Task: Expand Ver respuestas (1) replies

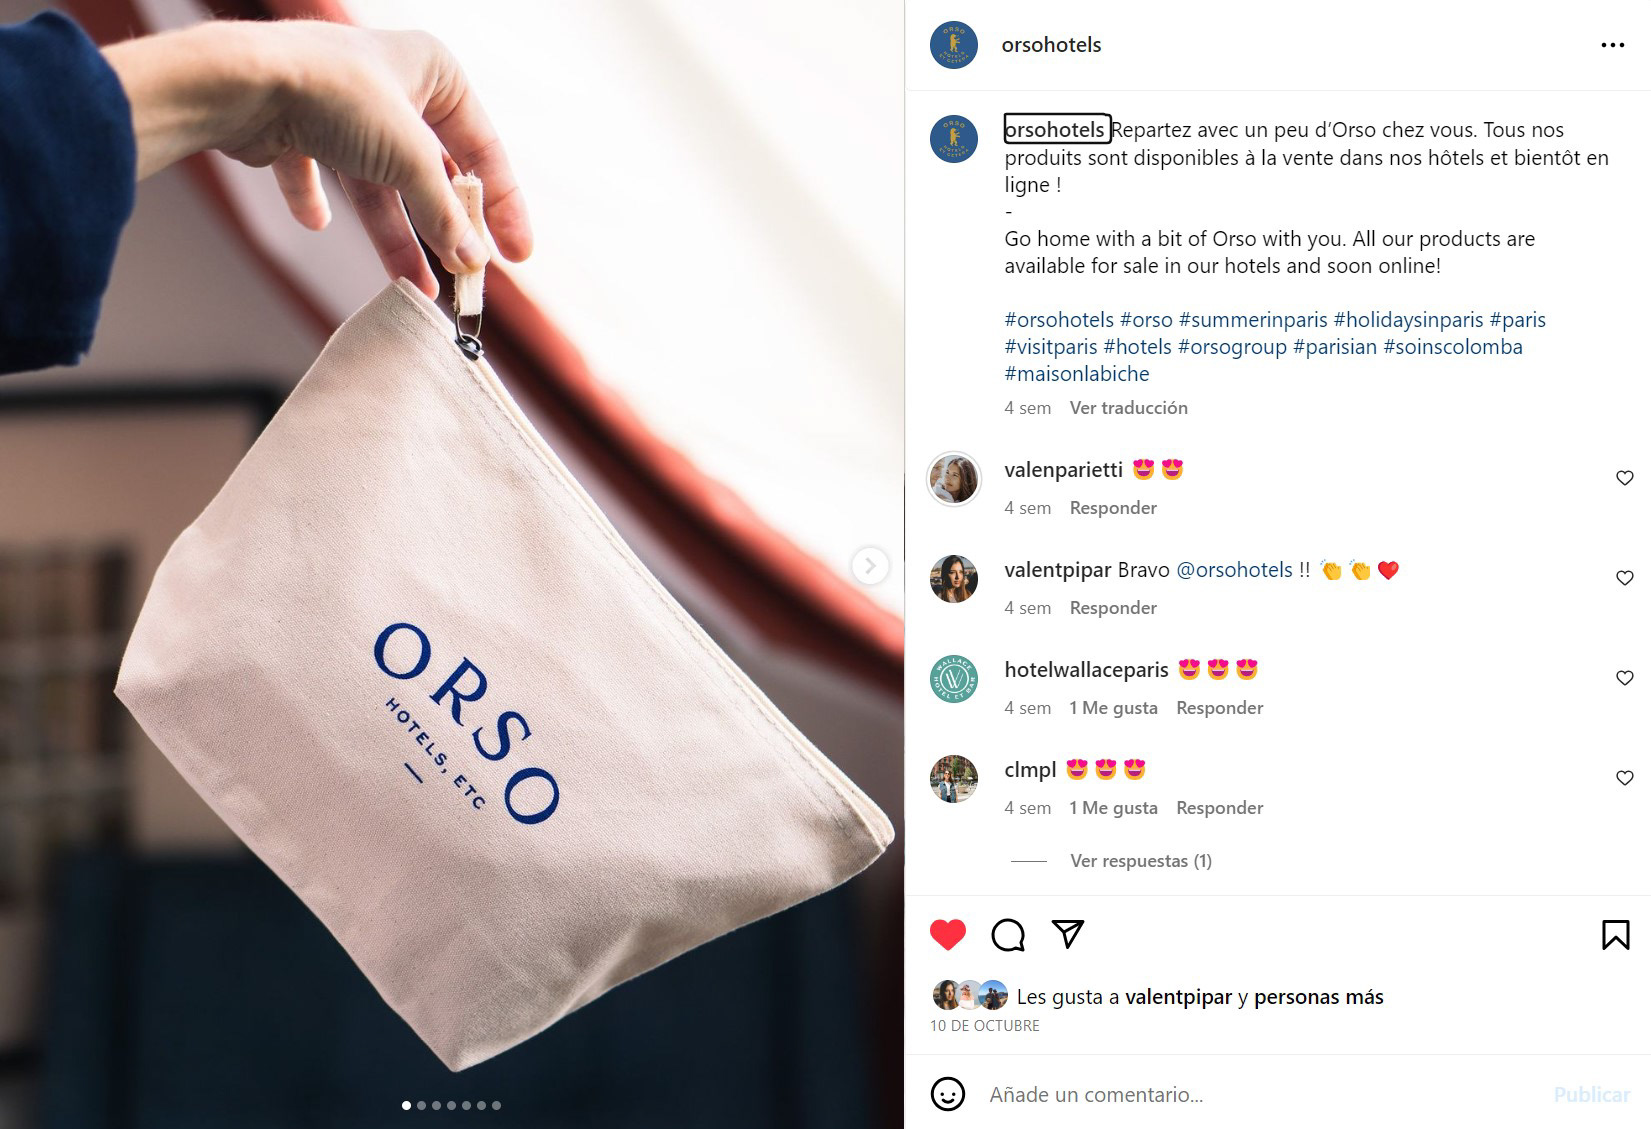Action: (1140, 861)
